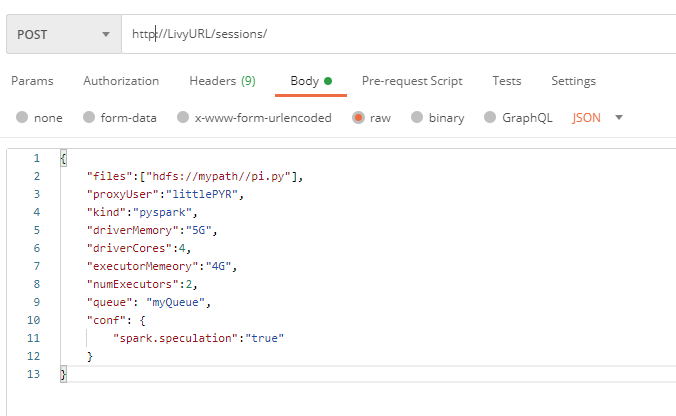Open the Headers (9) tab
Viewport: 676px width, 416px height.
[x=222, y=81]
